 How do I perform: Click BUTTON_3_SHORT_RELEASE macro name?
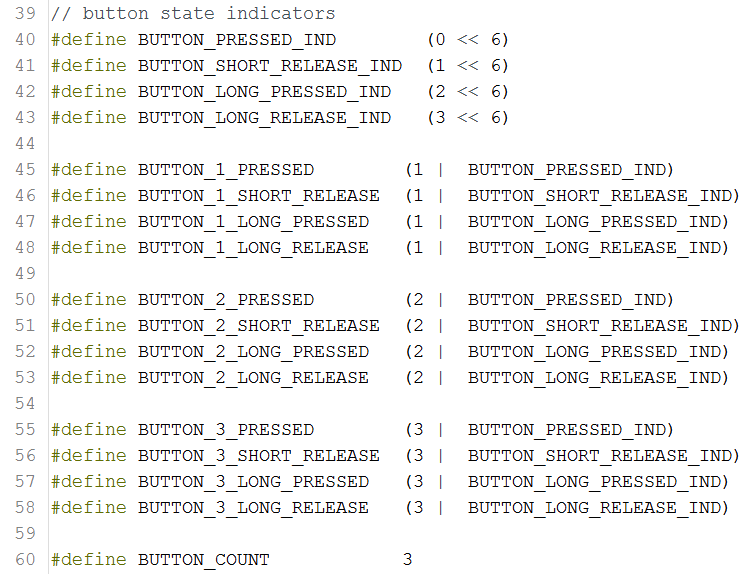(x=259, y=456)
